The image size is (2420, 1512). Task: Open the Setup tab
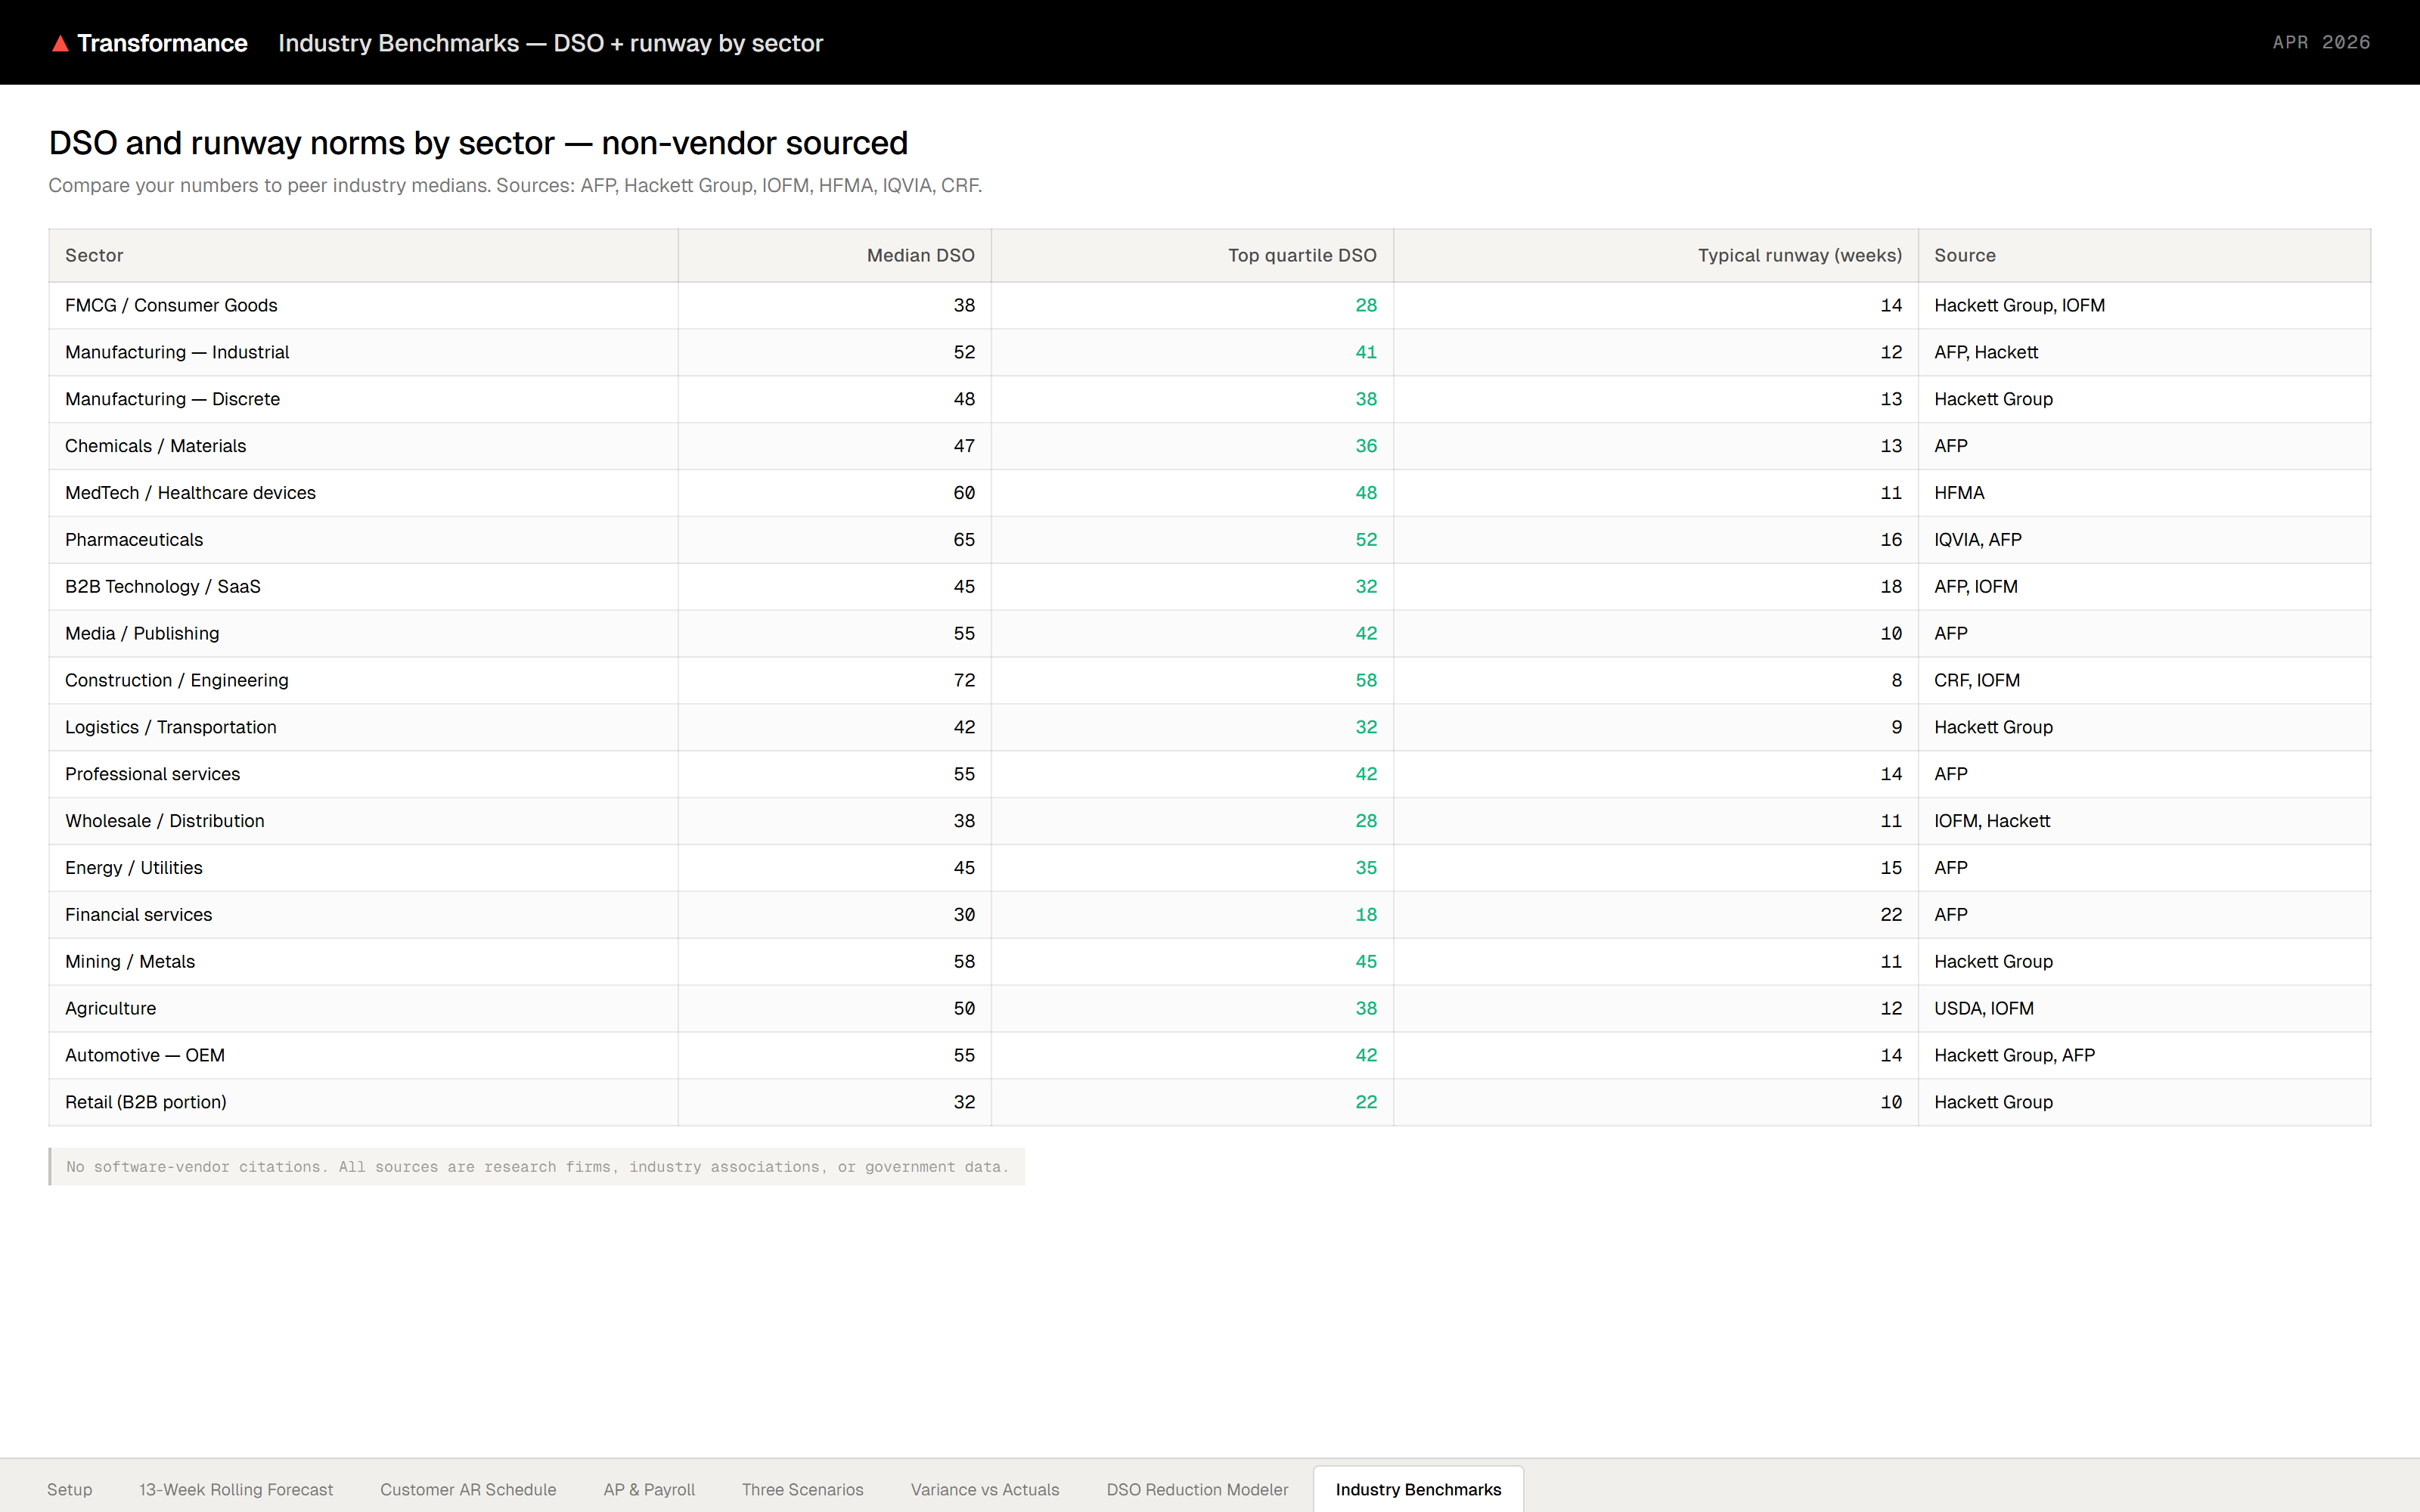pyautogui.click(x=70, y=1489)
